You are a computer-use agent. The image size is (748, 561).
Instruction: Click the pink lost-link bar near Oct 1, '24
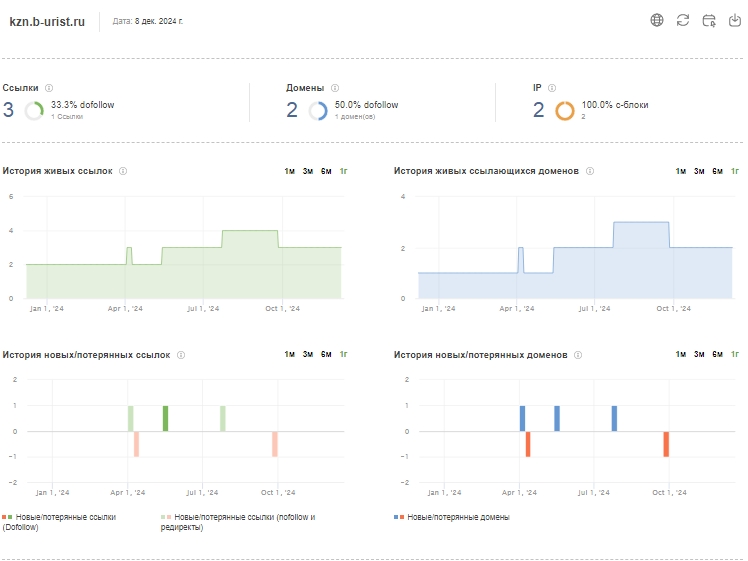(275, 444)
